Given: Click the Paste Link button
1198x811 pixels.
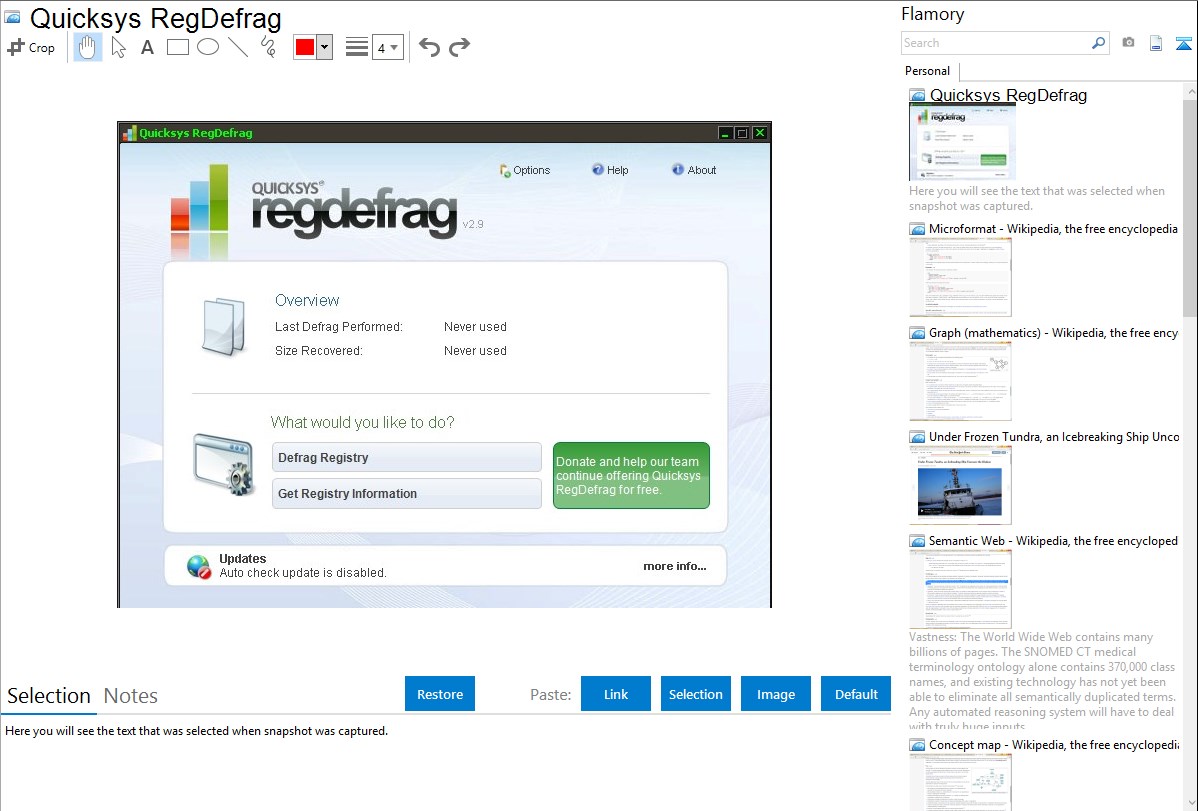Looking at the screenshot, I should 616,694.
